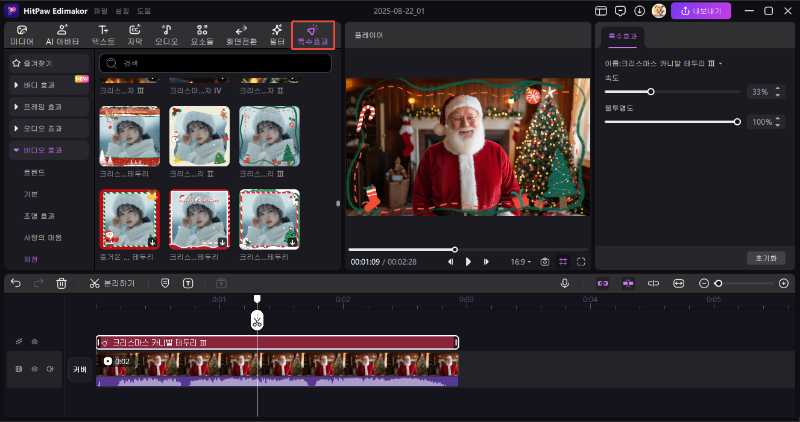Open the Help (도움) menu

point(144,11)
